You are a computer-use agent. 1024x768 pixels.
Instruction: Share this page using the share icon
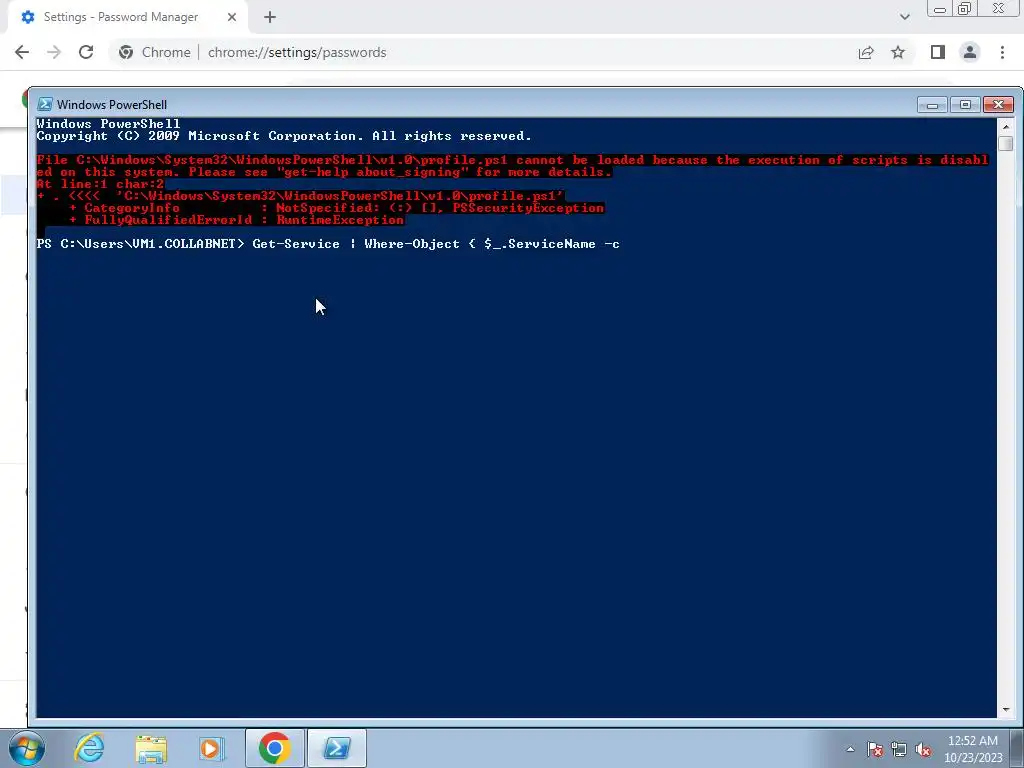coord(866,52)
